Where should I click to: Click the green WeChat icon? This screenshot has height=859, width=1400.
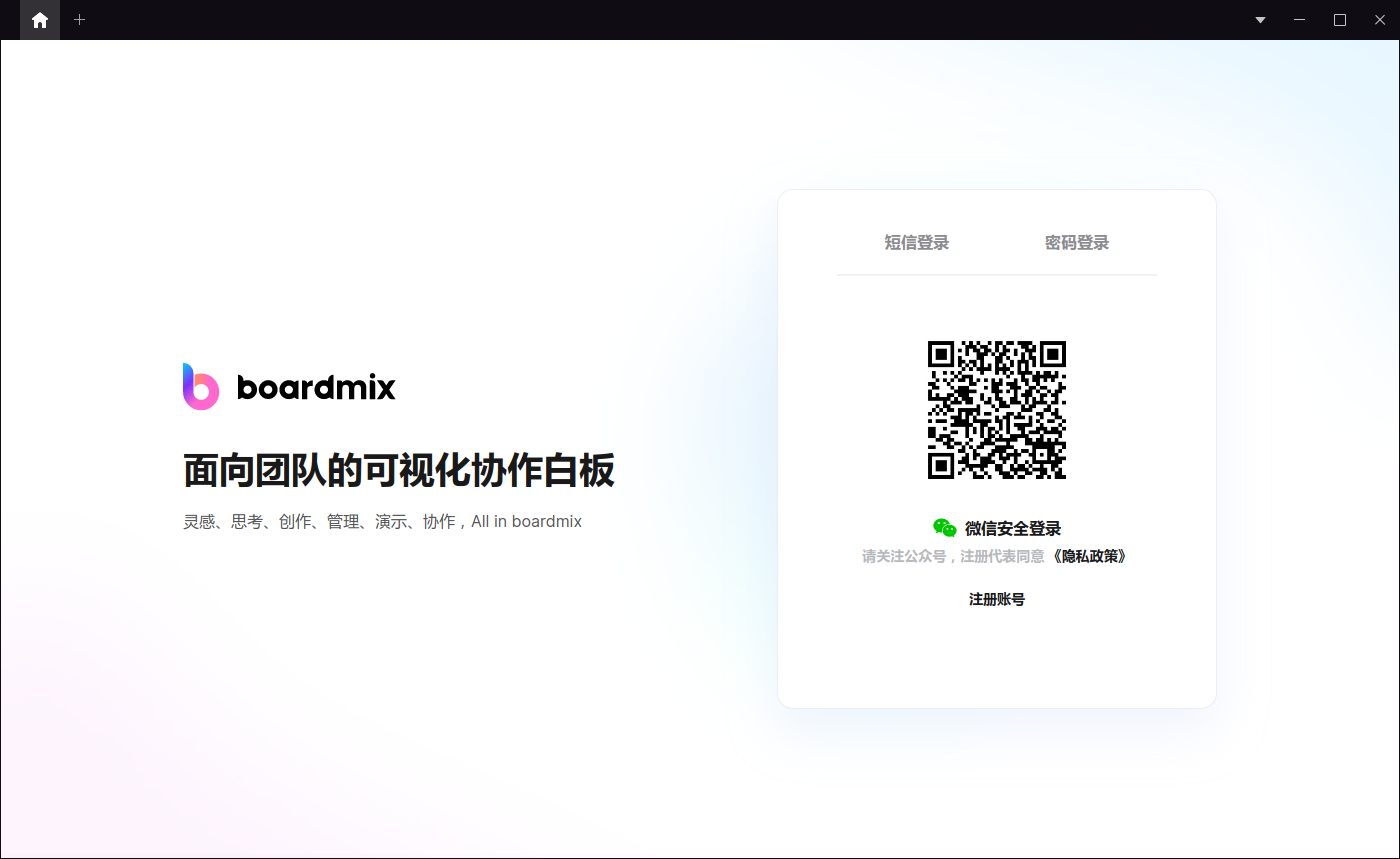944,528
